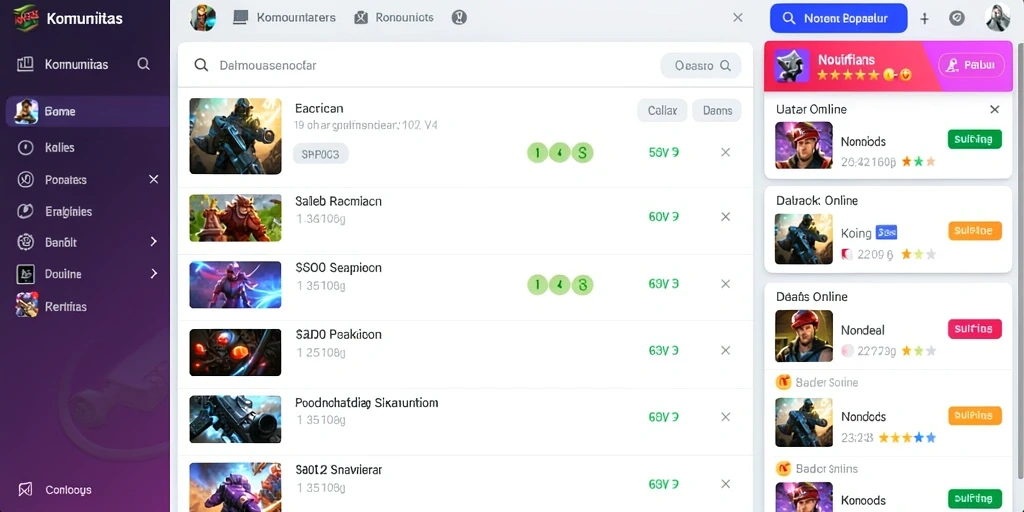This screenshot has width=1024, height=512.
Task: Open the Rertiitas sidebar entry
Action: click(x=65, y=306)
